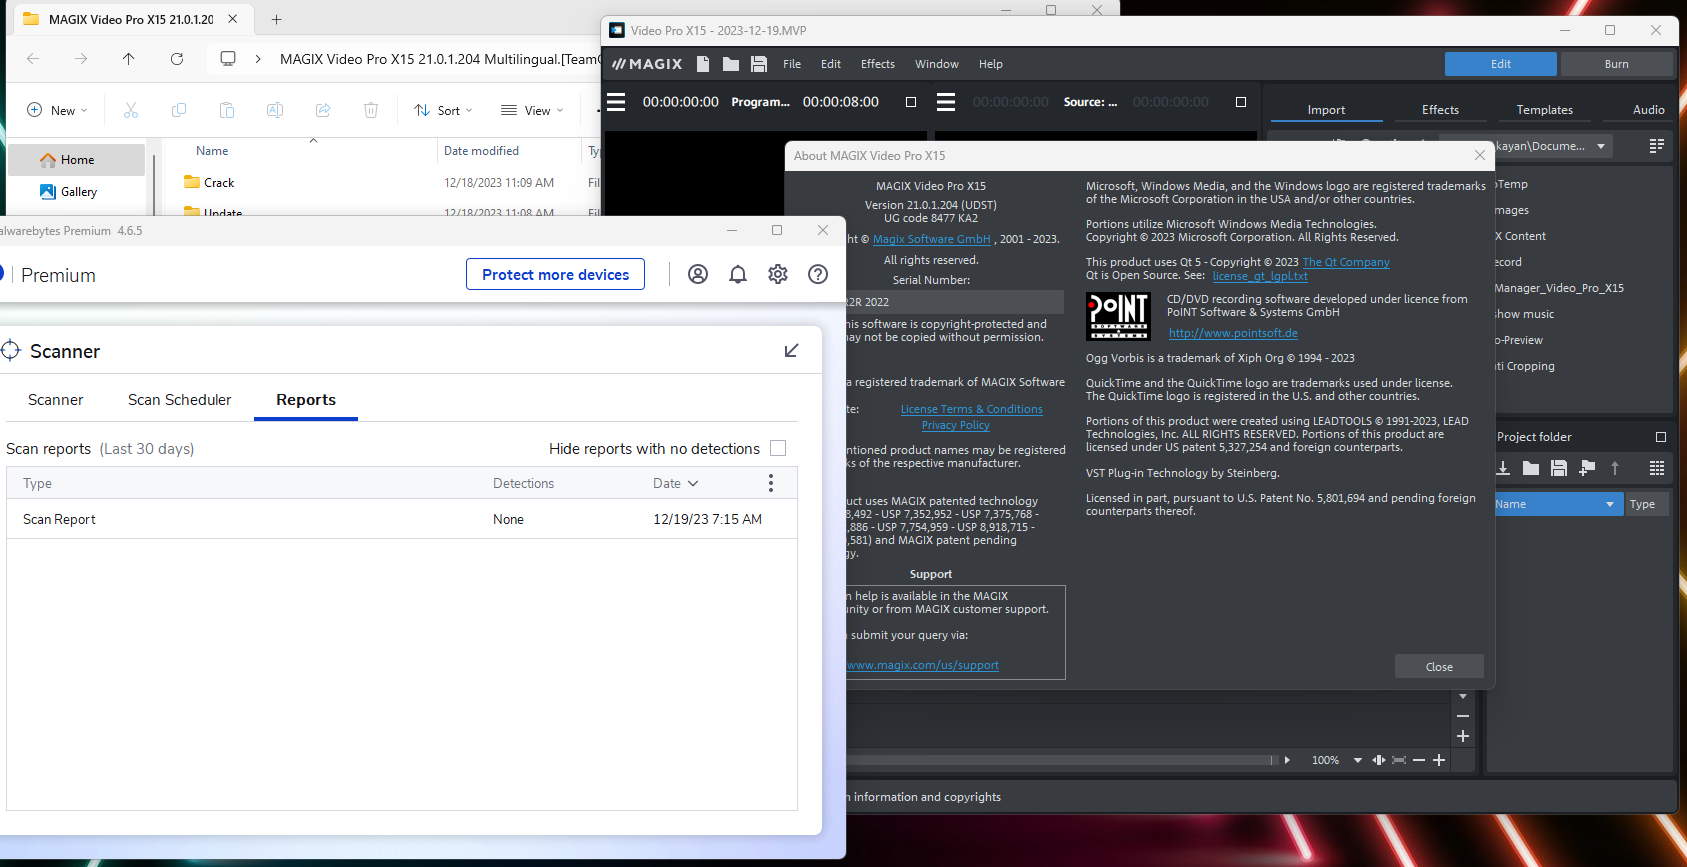This screenshot has height=867, width=1687.
Task: Click the MAGIX open project folder icon
Action: coord(731,64)
